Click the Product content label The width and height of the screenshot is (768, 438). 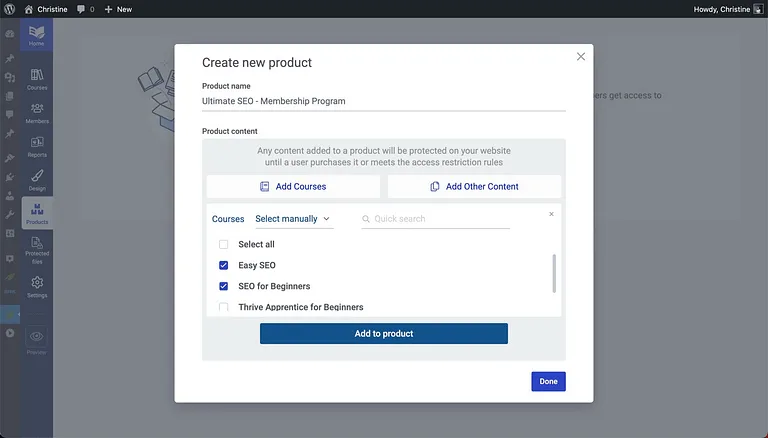click(x=229, y=131)
